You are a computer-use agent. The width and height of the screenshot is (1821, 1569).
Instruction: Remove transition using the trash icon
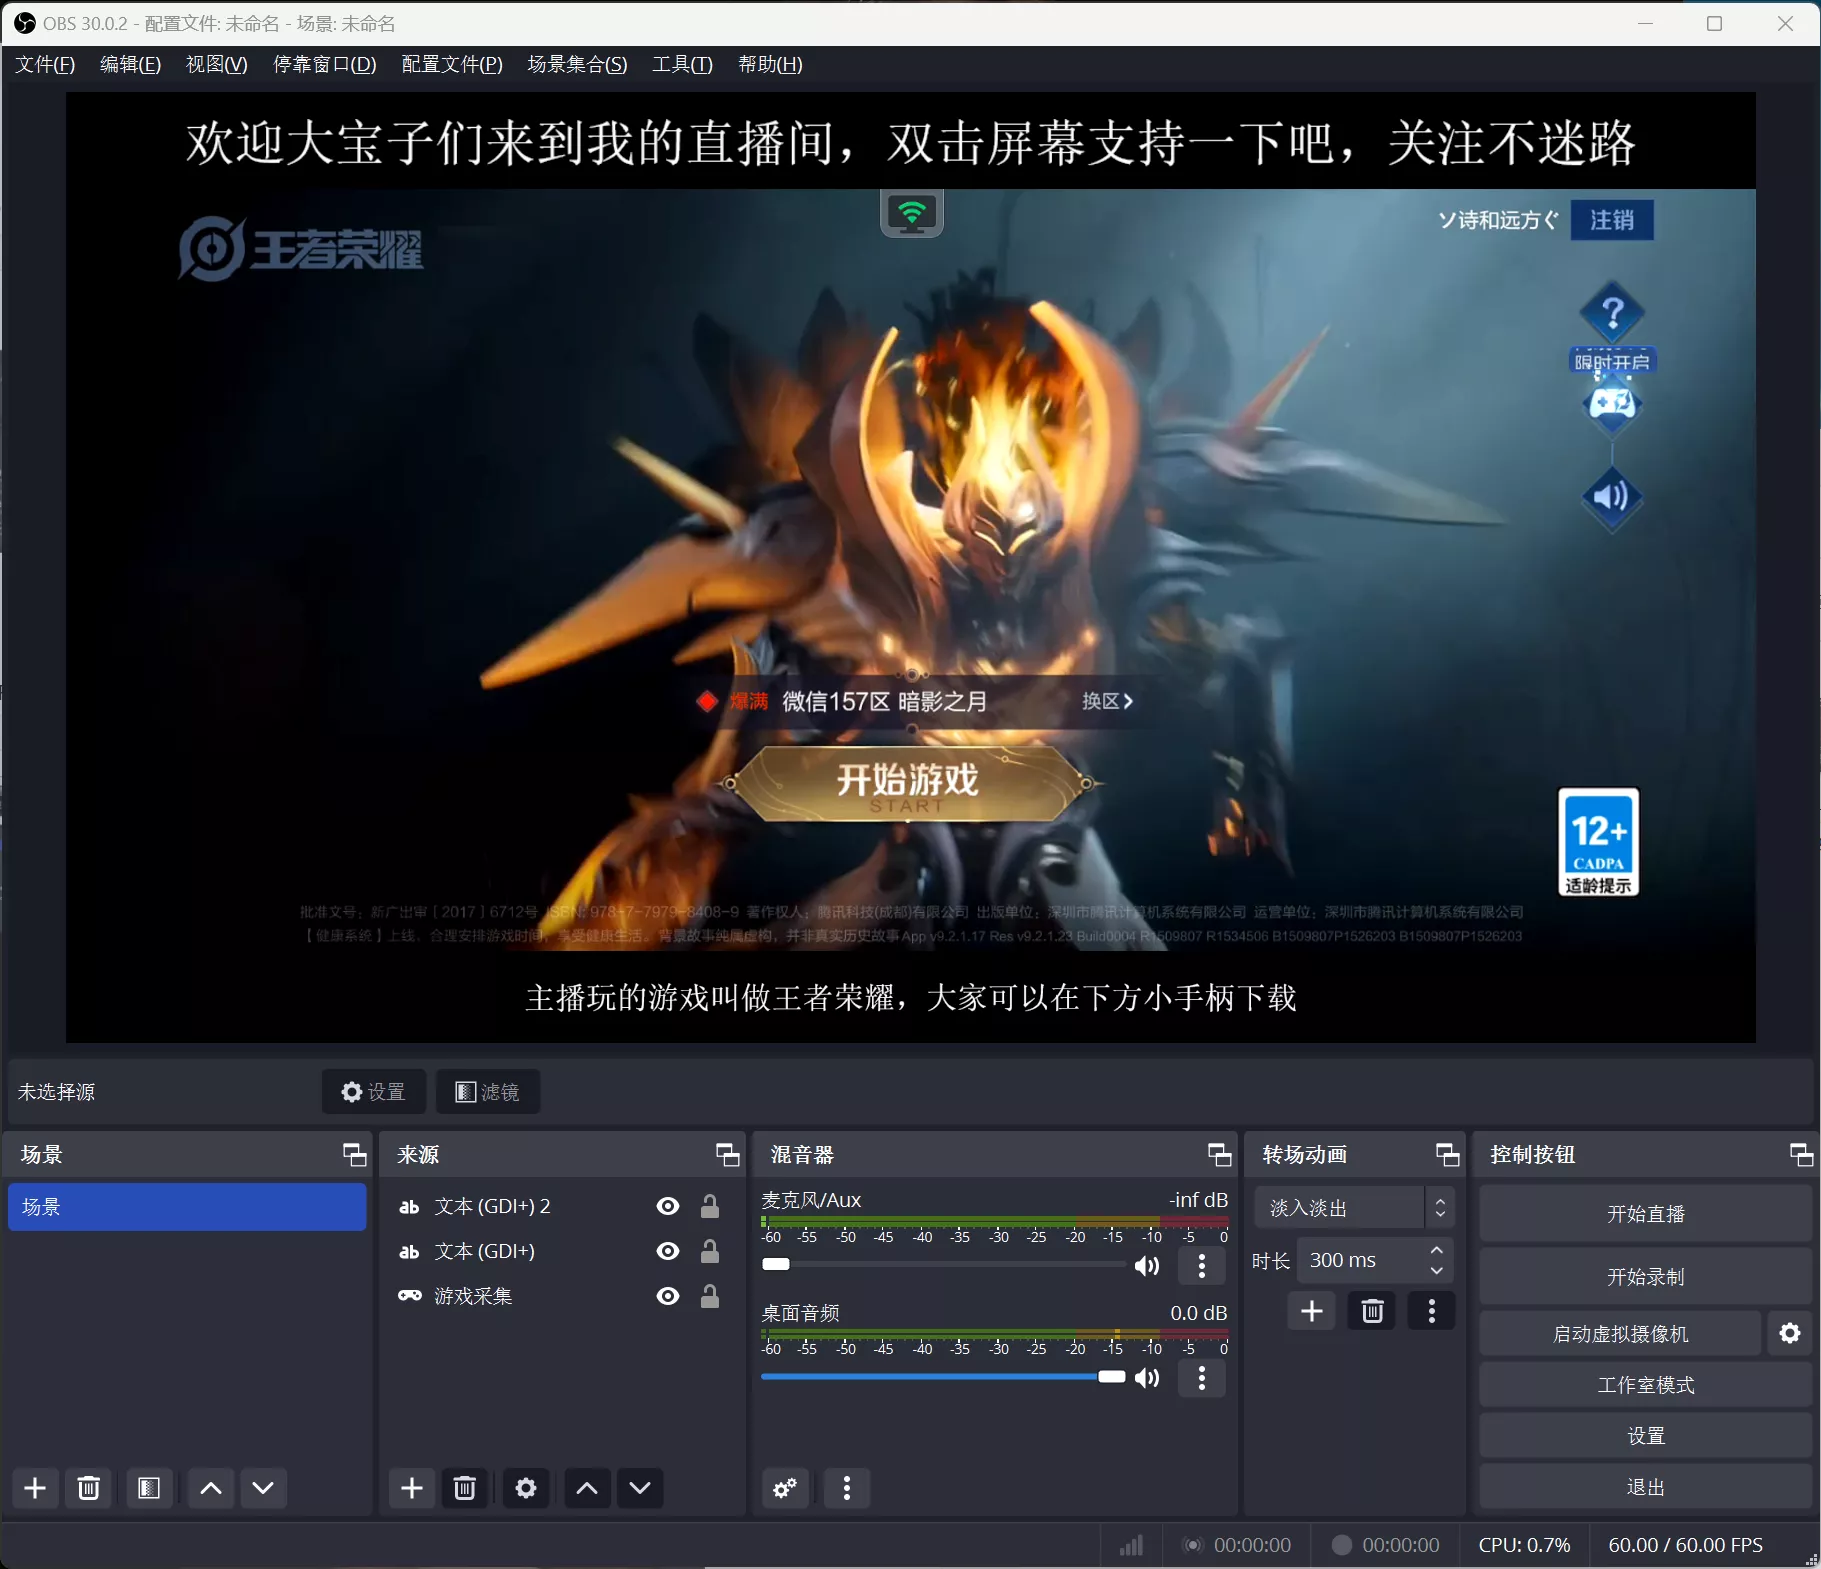click(x=1372, y=1311)
